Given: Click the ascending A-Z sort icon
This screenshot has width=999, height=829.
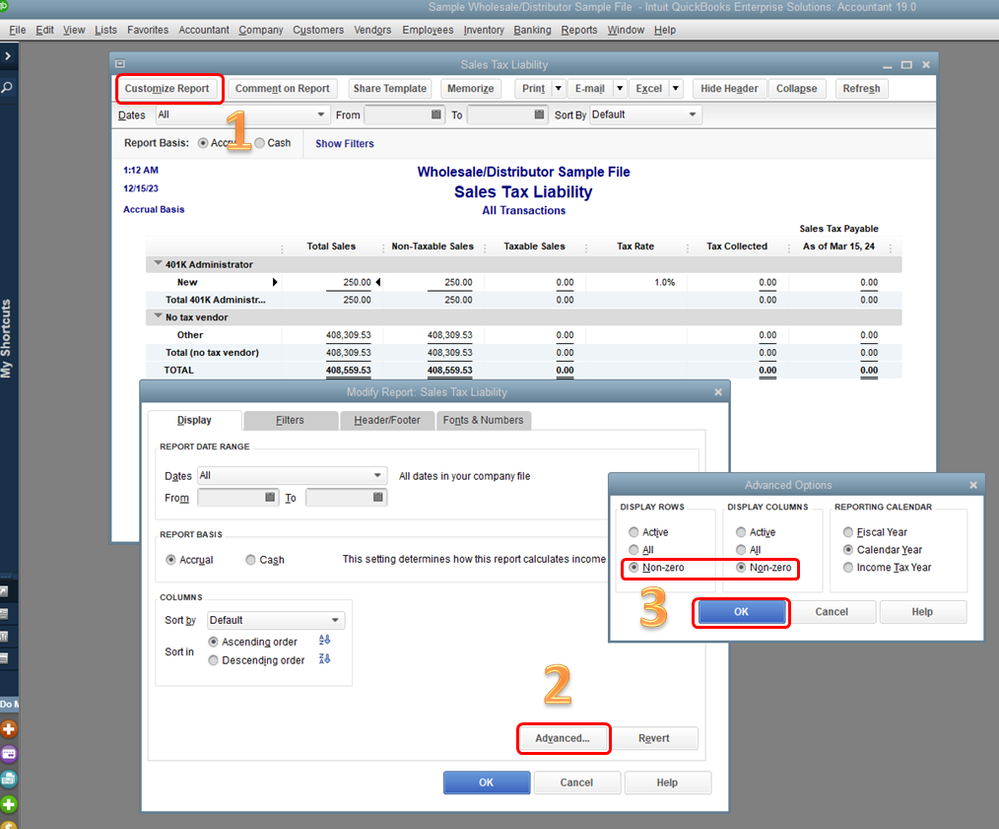Looking at the screenshot, I should click(x=324, y=640).
